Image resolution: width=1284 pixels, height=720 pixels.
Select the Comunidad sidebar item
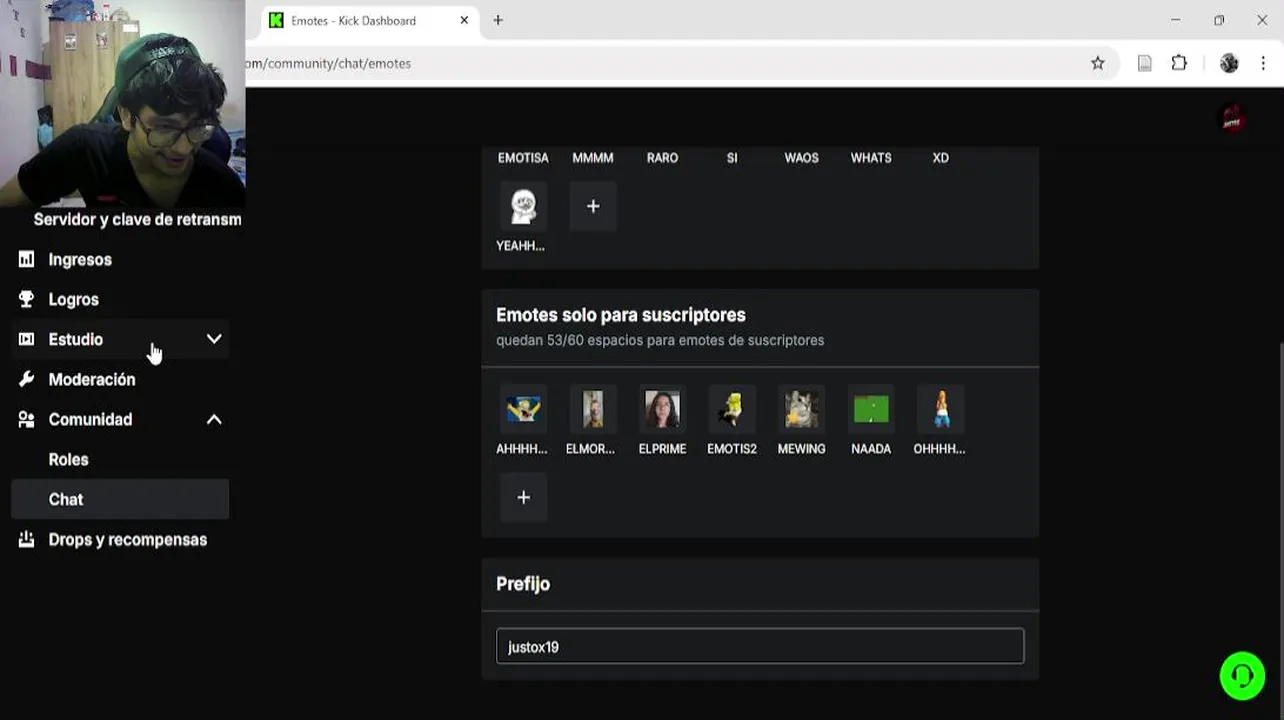tap(120, 420)
